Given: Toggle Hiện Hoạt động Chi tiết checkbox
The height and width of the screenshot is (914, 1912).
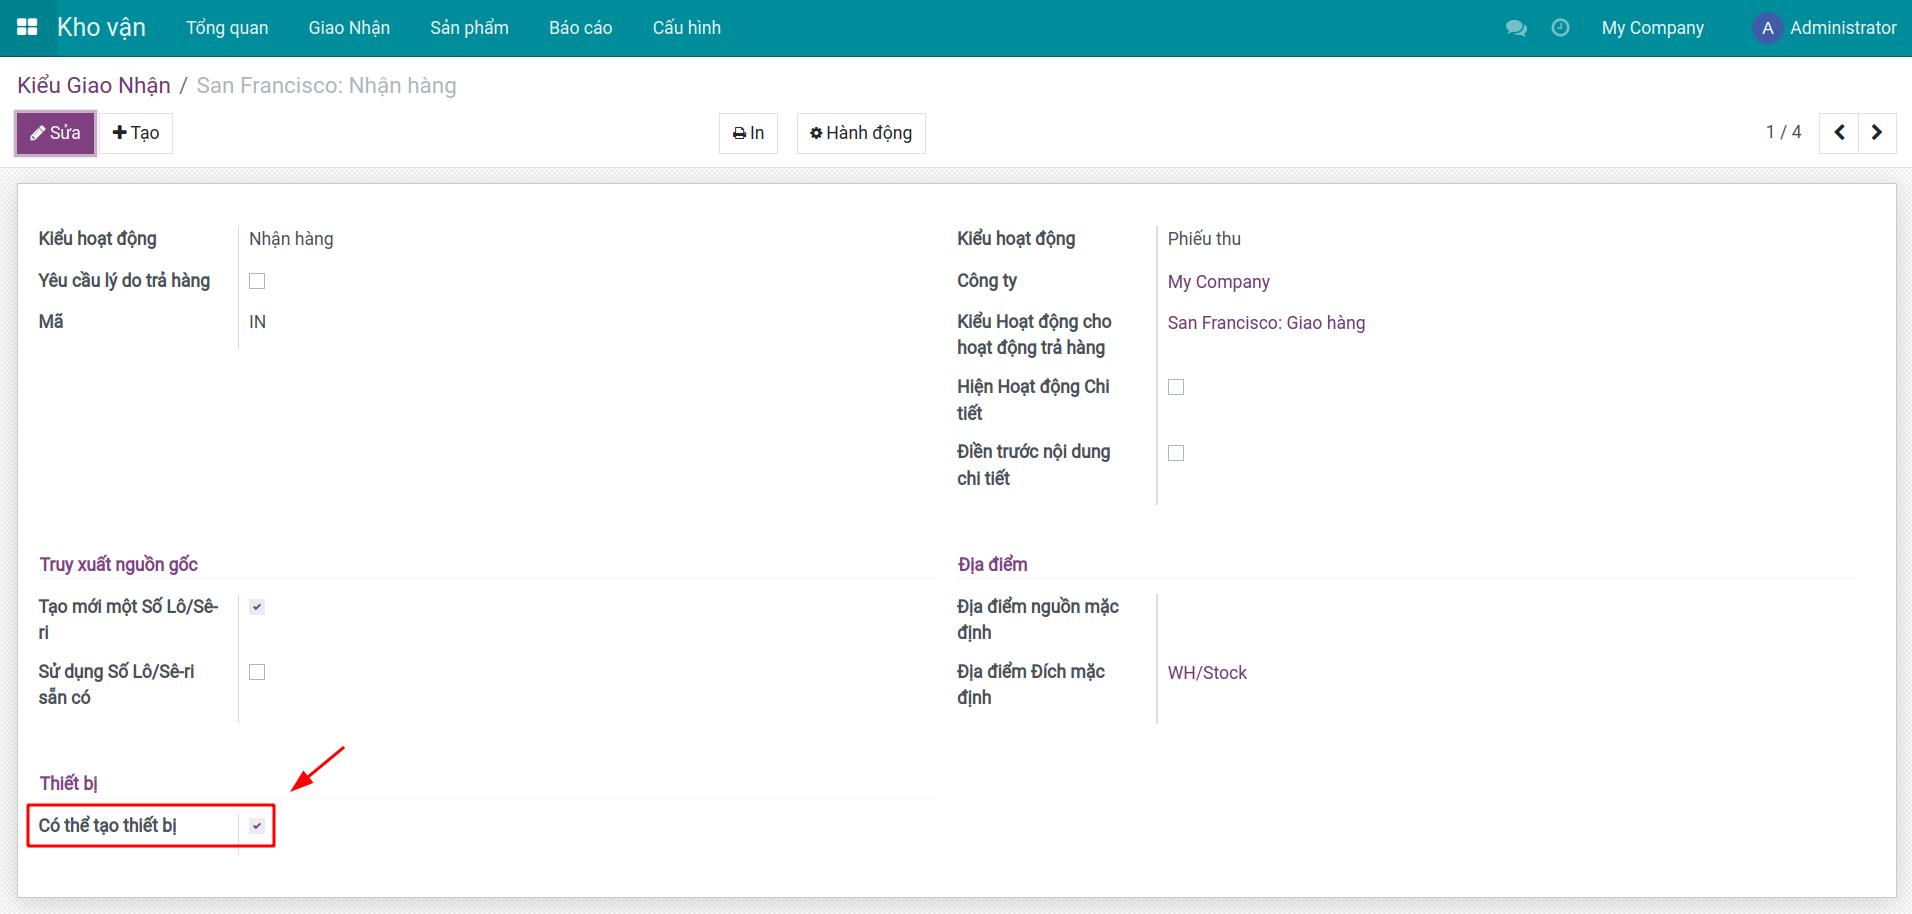Looking at the screenshot, I should click(x=1176, y=387).
